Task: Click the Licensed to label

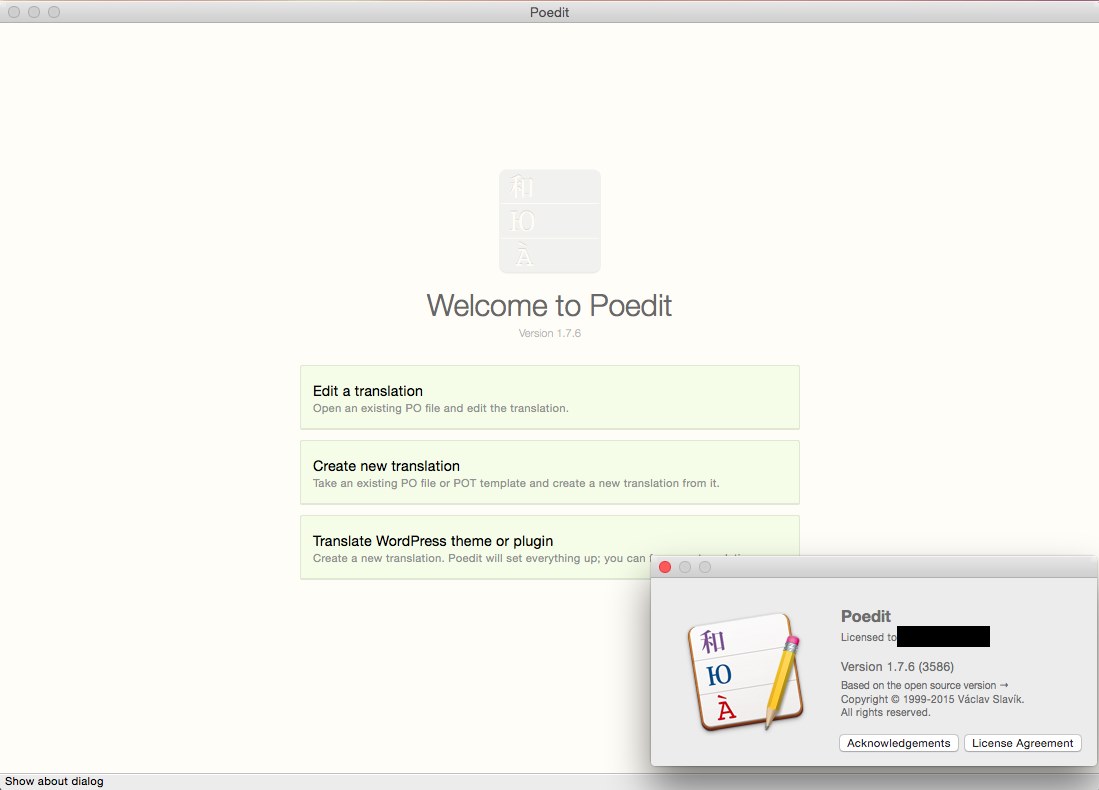Action: coord(868,637)
